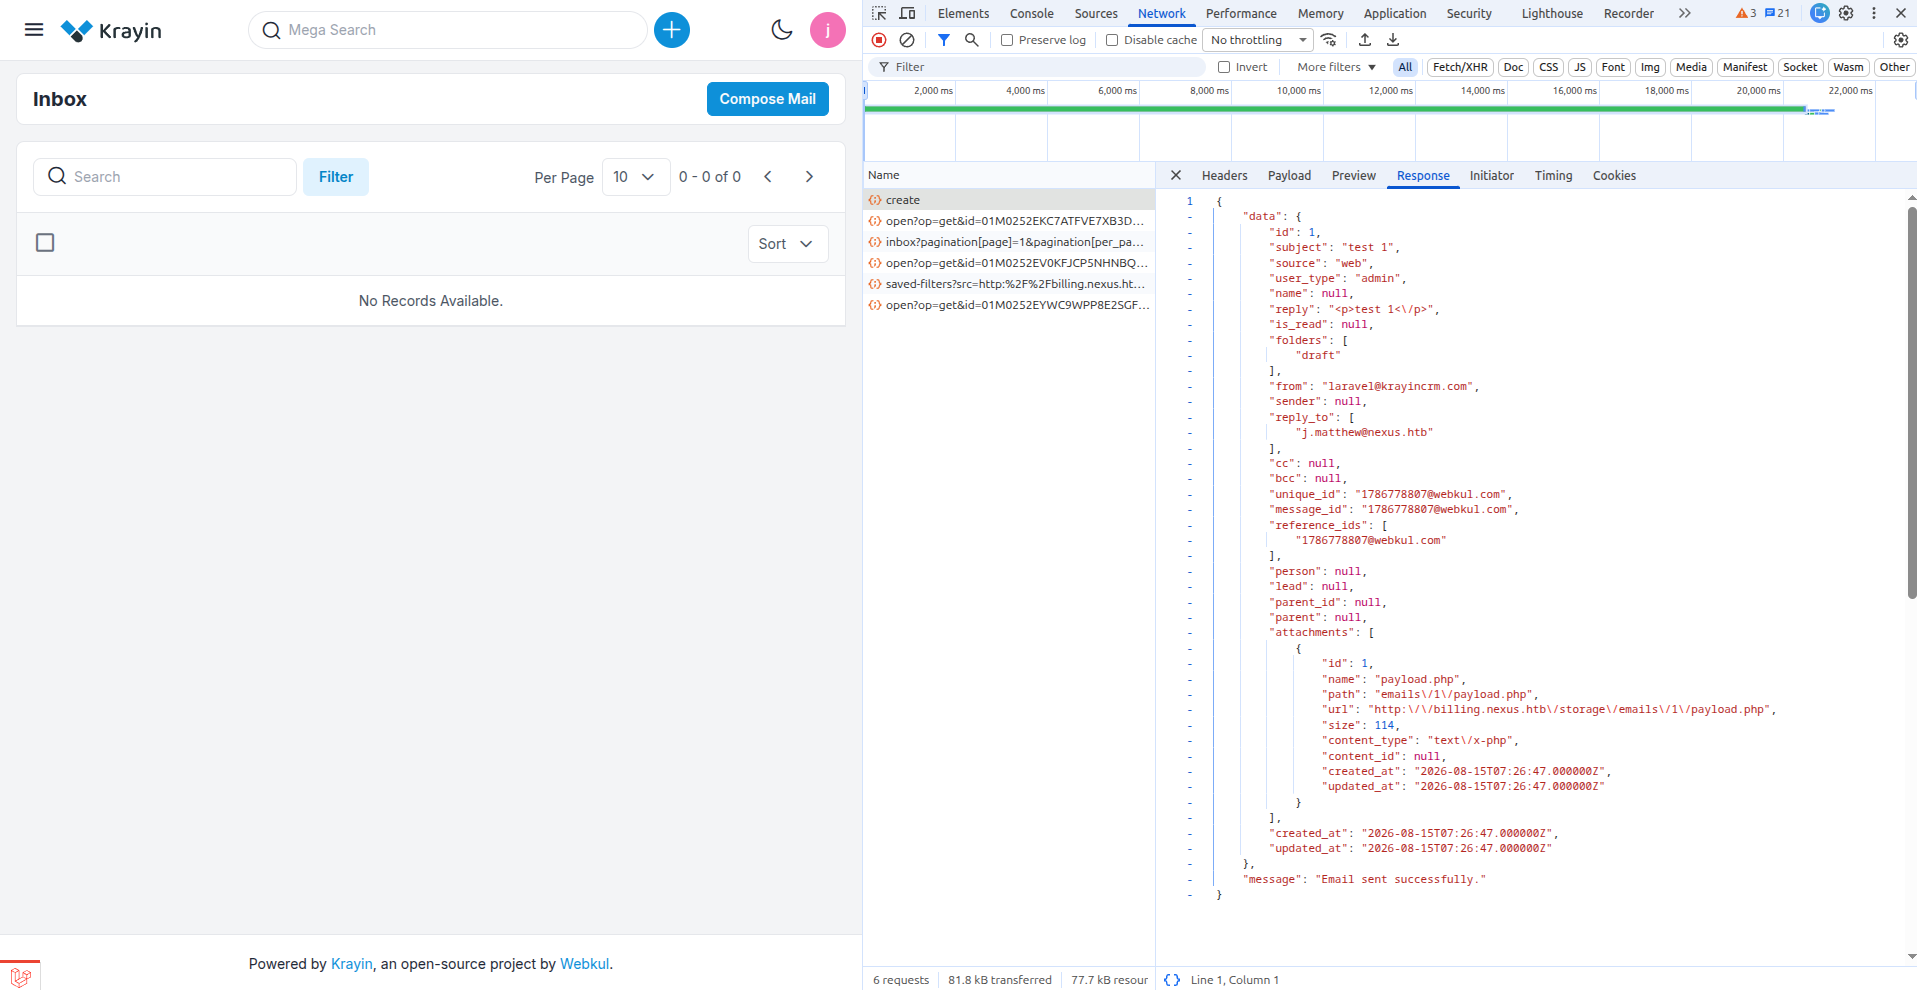Select the All request type filter
This screenshot has width=1917, height=990.
pyautogui.click(x=1405, y=67)
